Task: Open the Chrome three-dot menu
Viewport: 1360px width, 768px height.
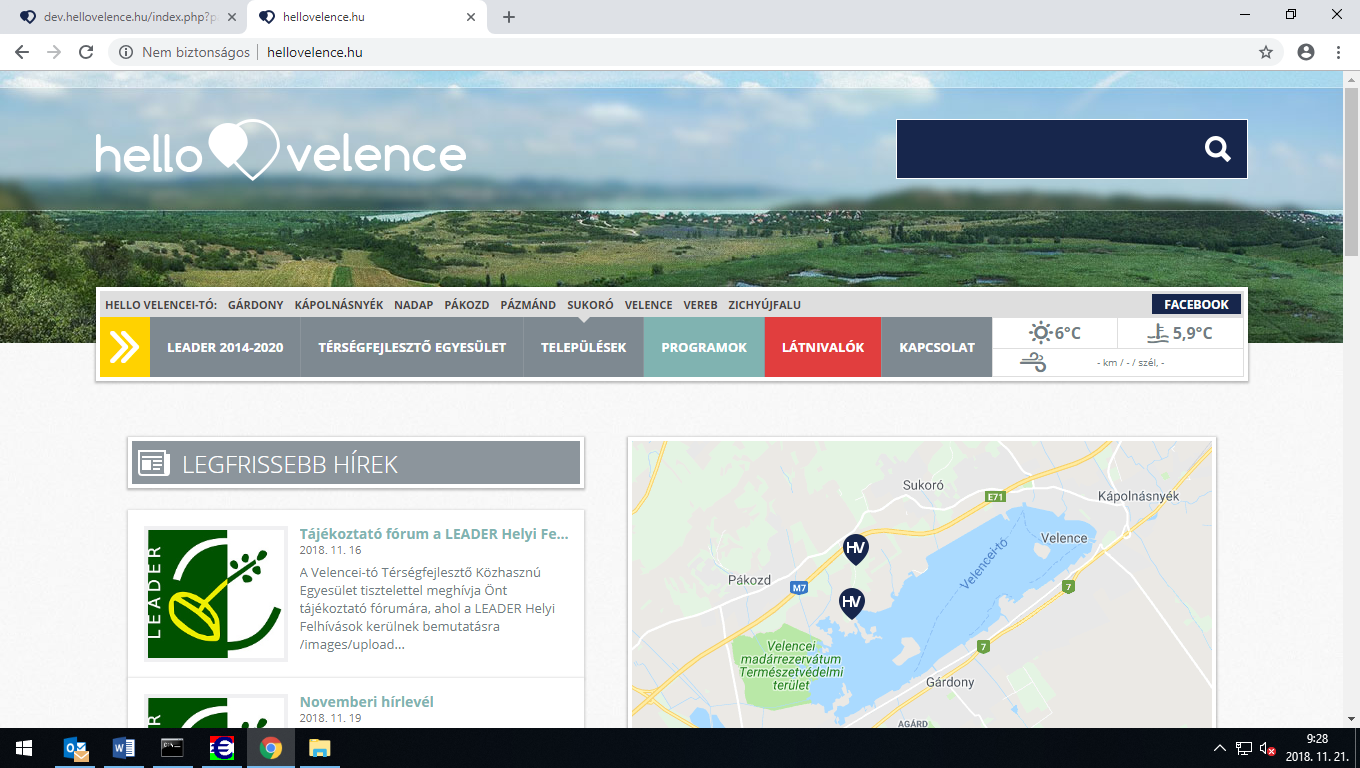Action: point(1338,52)
